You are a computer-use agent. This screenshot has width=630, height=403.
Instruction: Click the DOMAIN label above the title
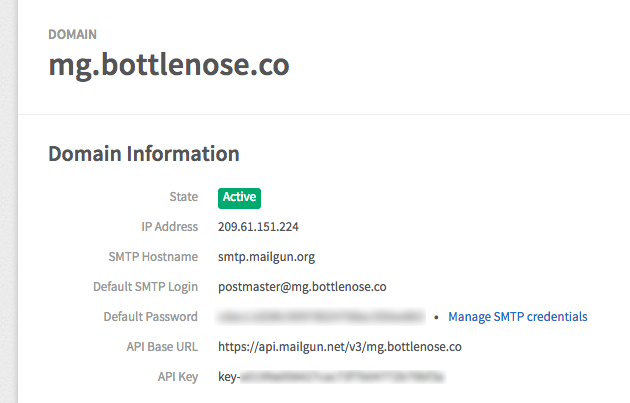pyautogui.click(x=72, y=35)
